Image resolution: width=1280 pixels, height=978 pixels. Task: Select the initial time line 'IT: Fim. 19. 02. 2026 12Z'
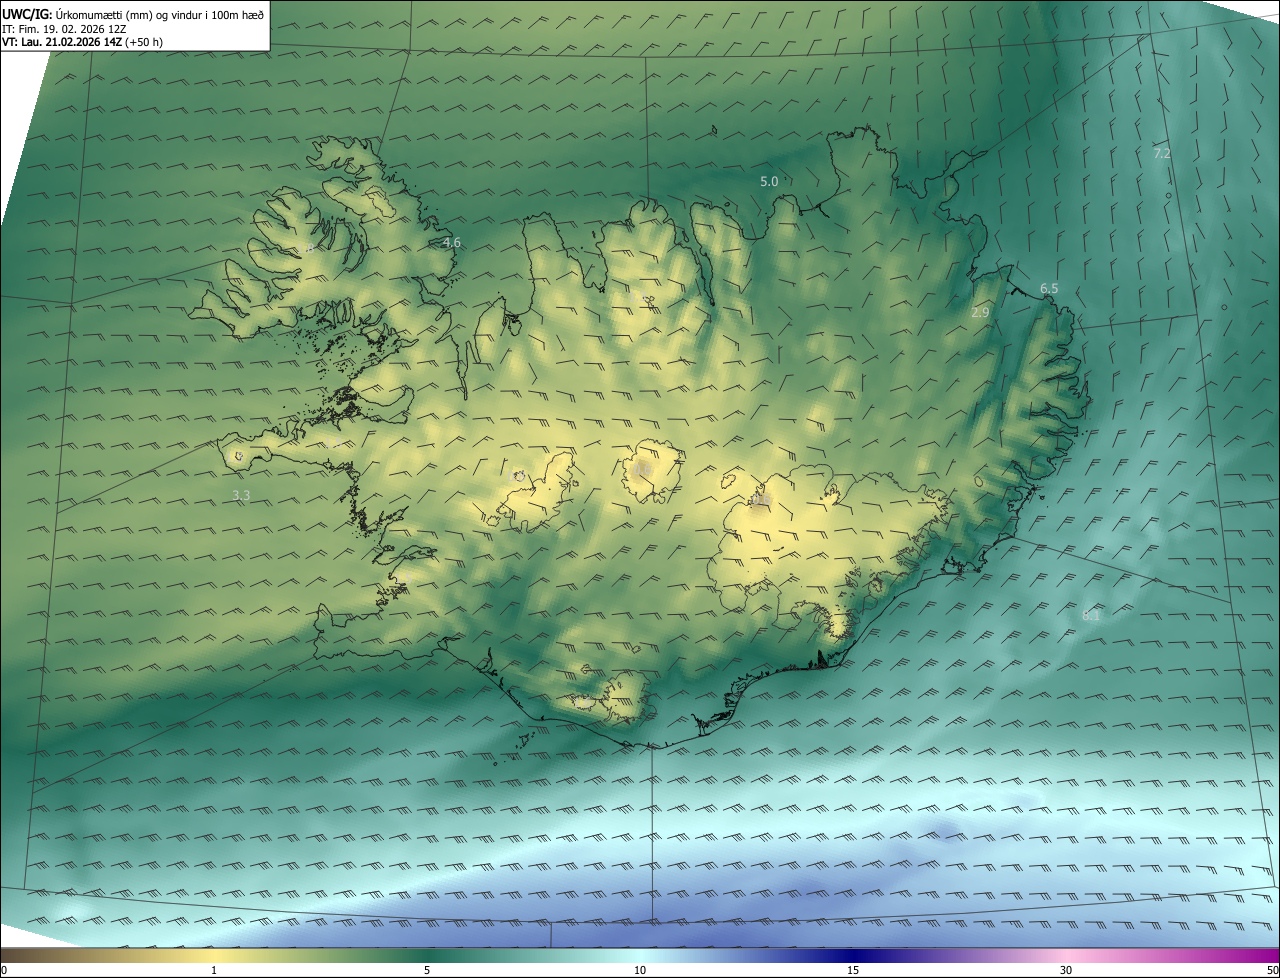64,28
